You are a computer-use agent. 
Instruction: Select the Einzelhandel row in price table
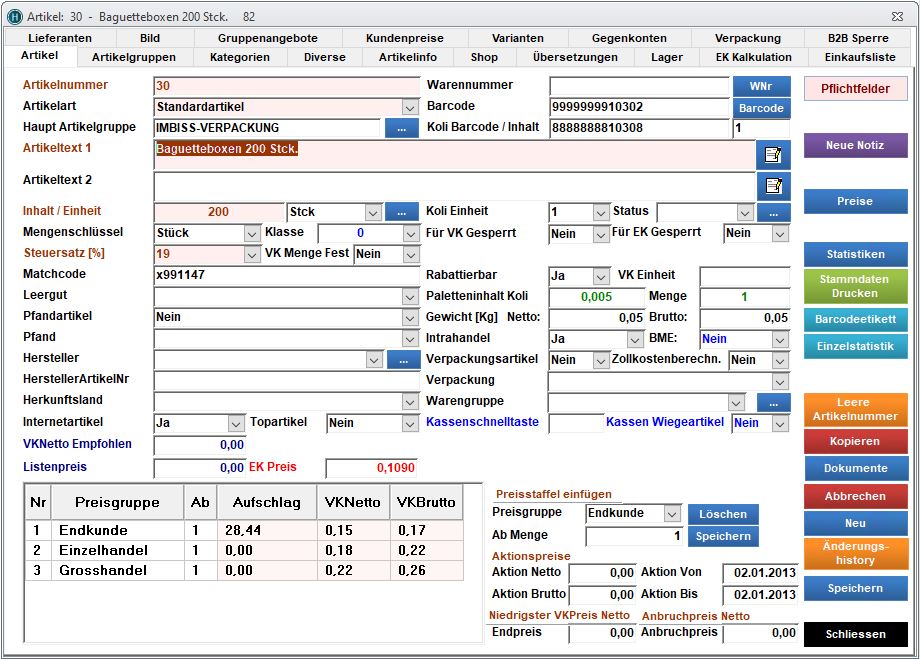point(103,550)
